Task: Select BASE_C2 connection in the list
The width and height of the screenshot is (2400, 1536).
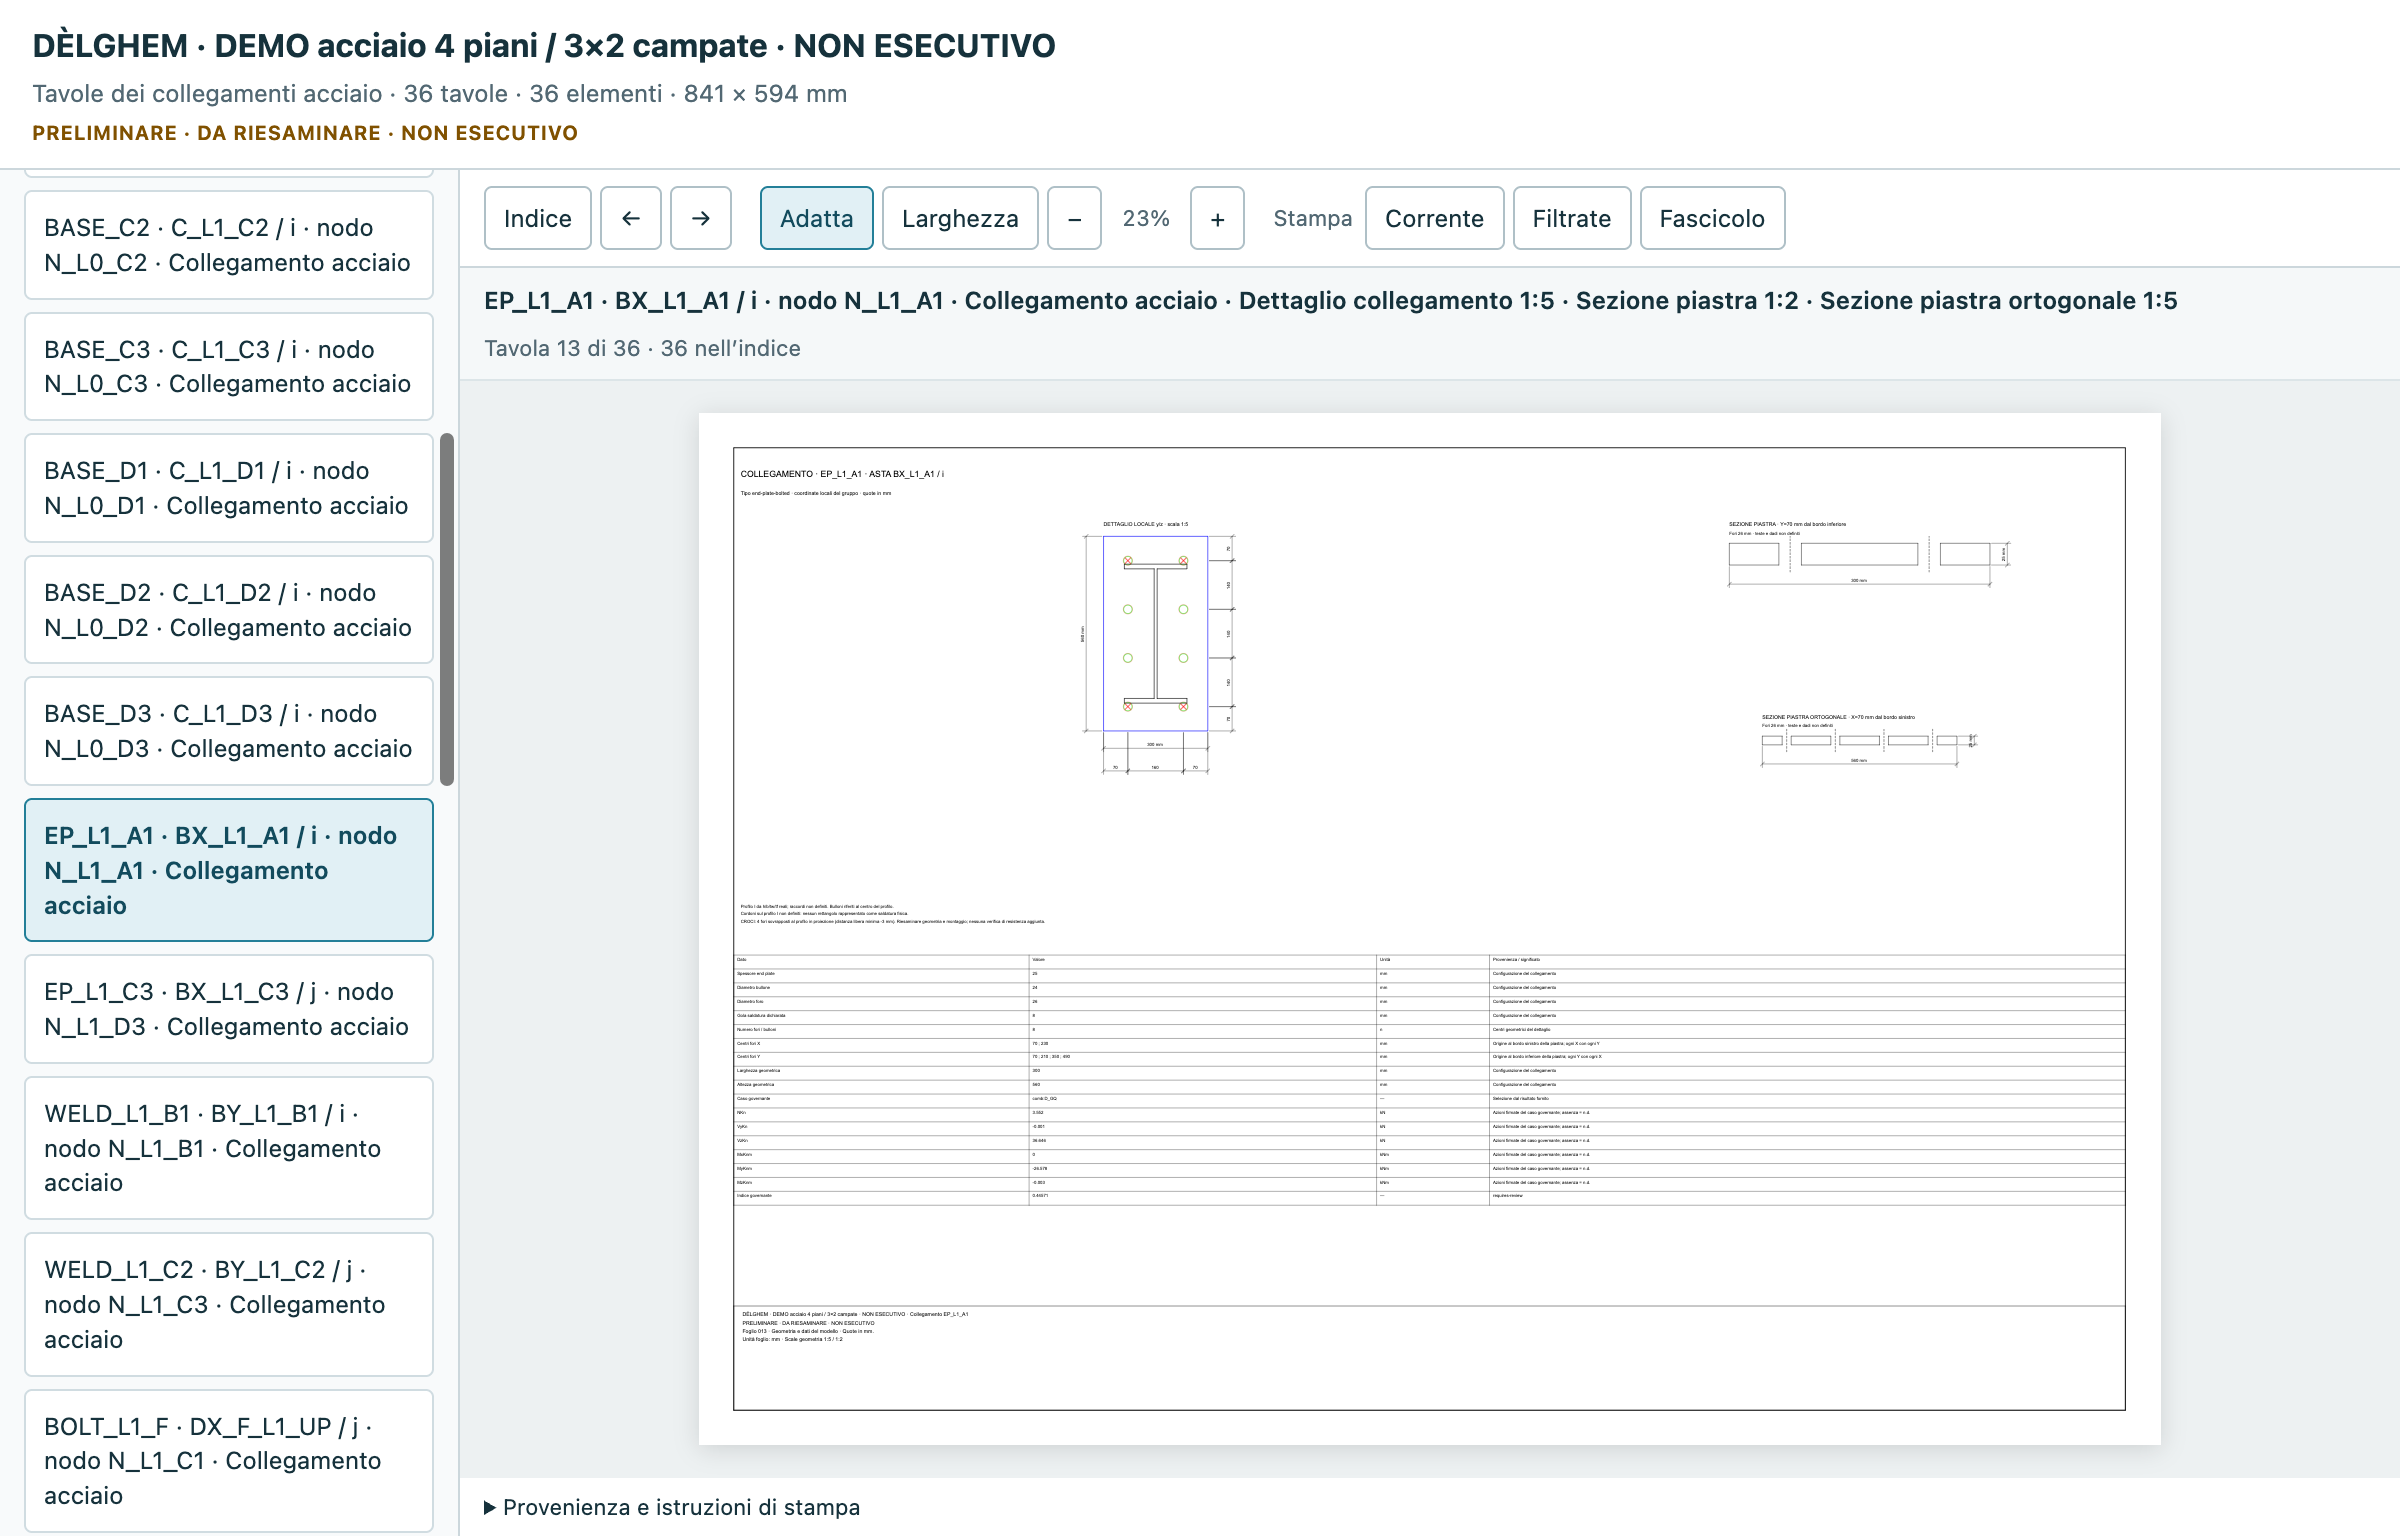Action: coord(229,245)
